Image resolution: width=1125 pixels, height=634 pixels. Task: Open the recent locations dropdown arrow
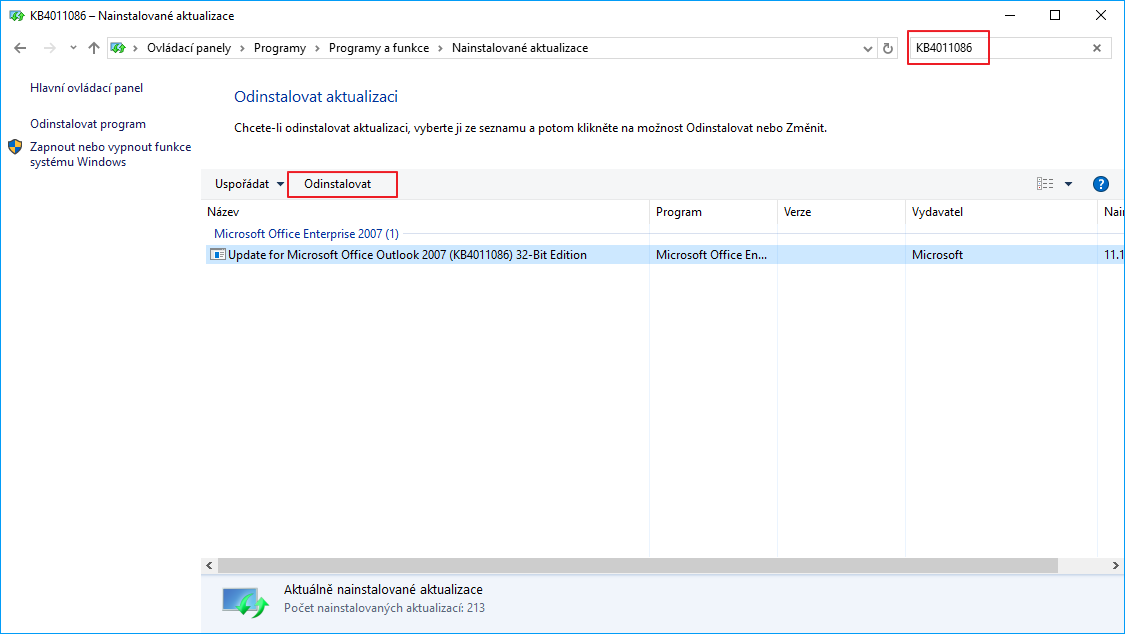73,48
